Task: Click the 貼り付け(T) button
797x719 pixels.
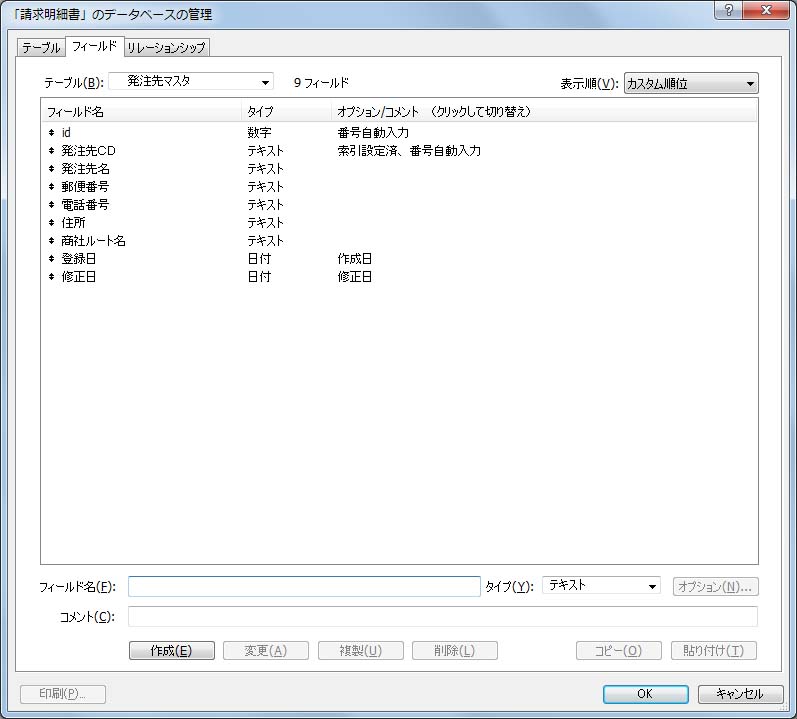Action: [x=714, y=650]
